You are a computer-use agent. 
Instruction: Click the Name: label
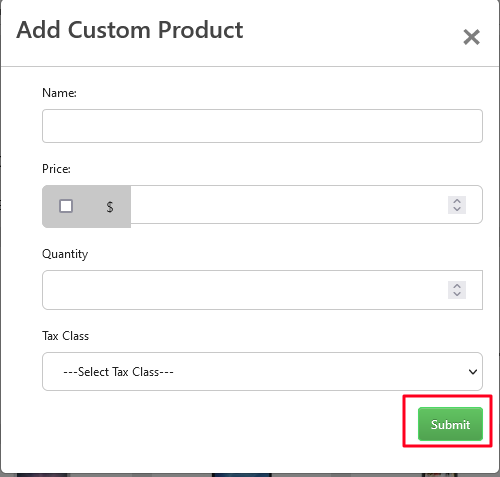point(59,93)
